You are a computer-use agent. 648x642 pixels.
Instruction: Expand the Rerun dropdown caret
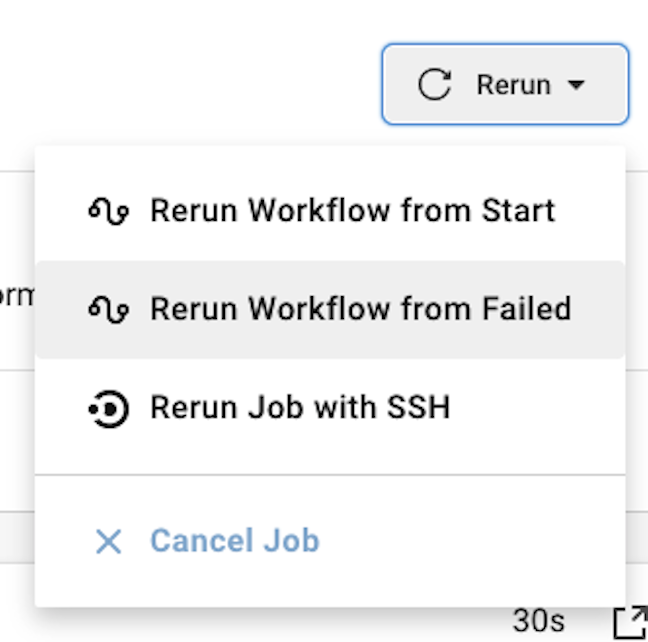click(576, 85)
